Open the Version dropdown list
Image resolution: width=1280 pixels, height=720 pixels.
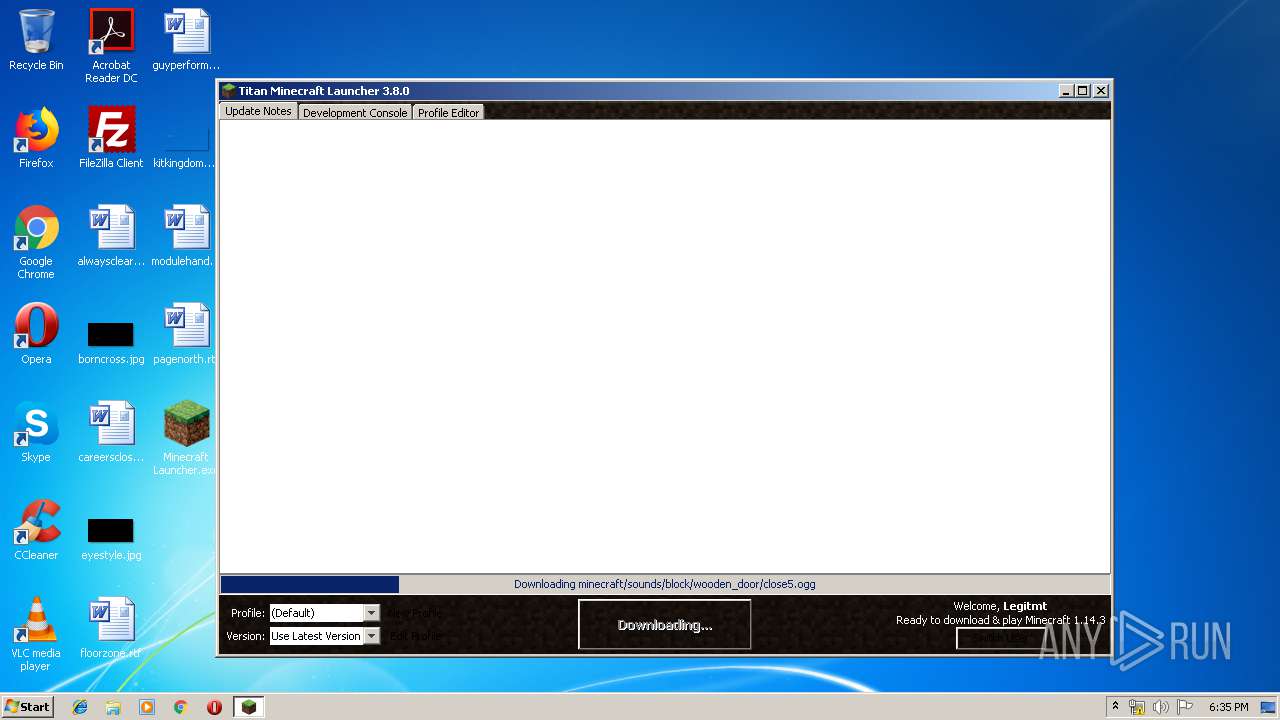pyautogui.click(x=371, y=636)
